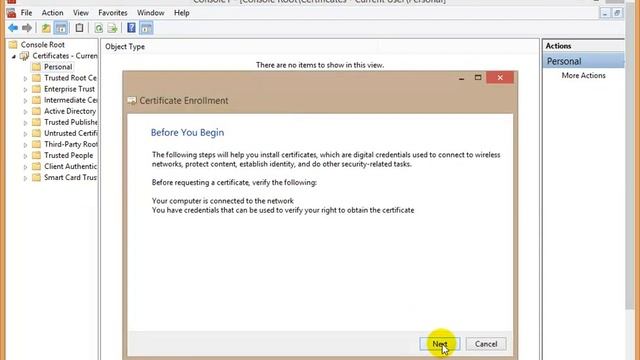The height and width of the screenshot is (360, 640).
Task: Expand the Active Directory node arrow
Action: (x=25, y=111)
